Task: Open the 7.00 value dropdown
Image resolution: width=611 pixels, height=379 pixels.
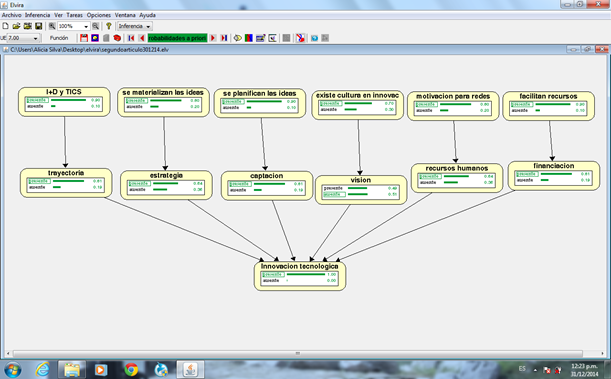Action: 35,38
